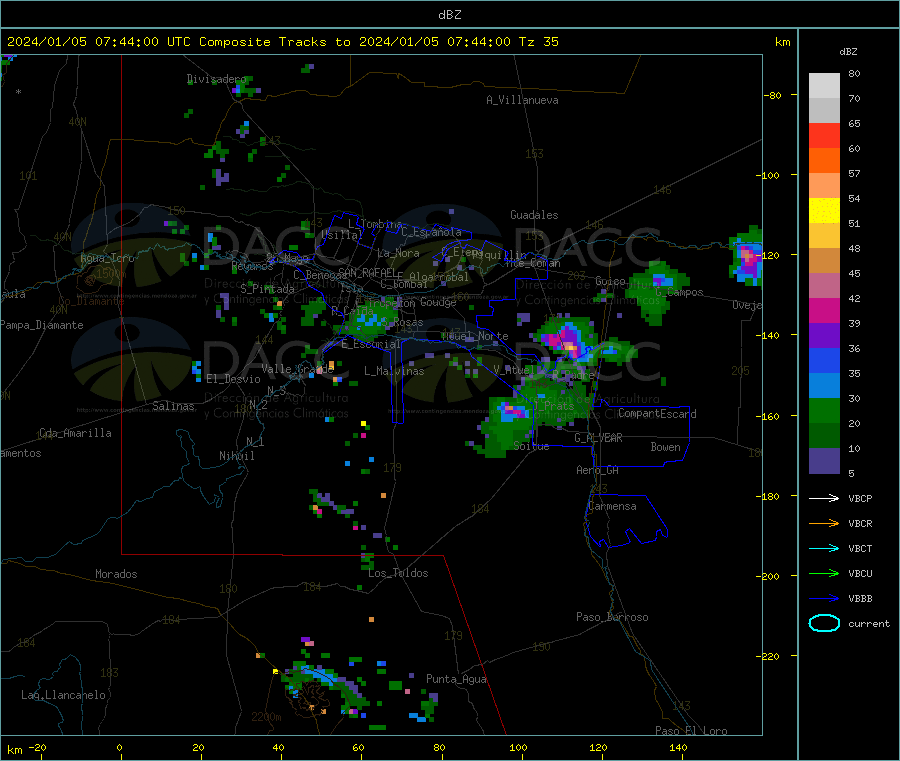Click the blue VBBB arrow legend icon

tap(824, 599)
